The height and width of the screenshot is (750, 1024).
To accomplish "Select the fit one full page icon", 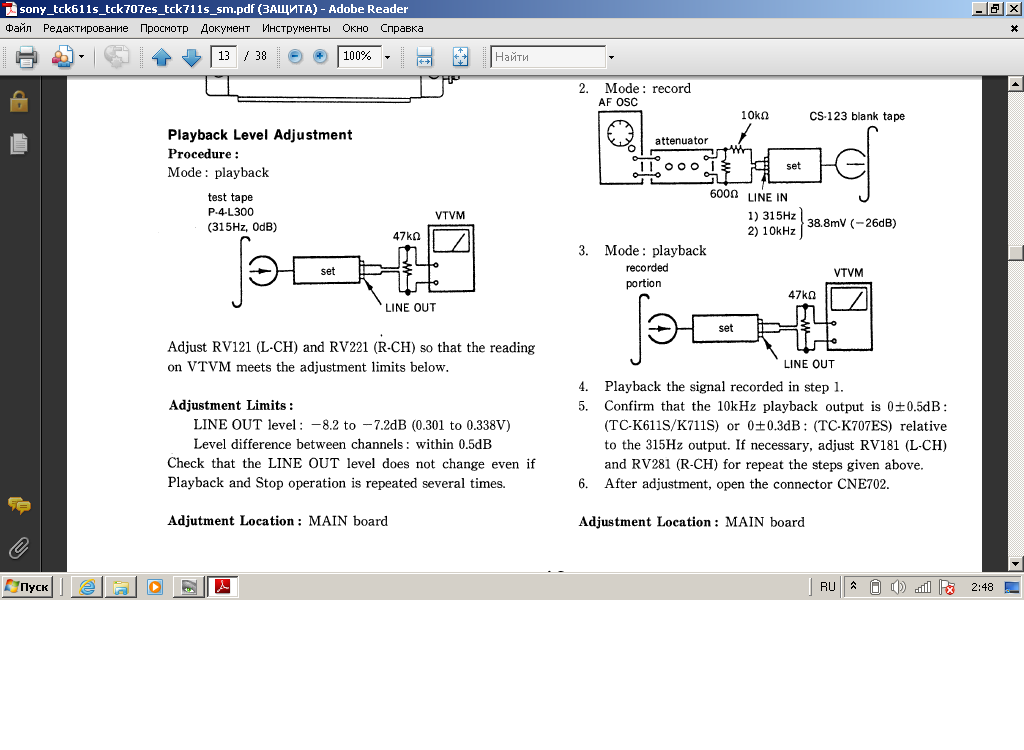I will [x=460, y=57].
